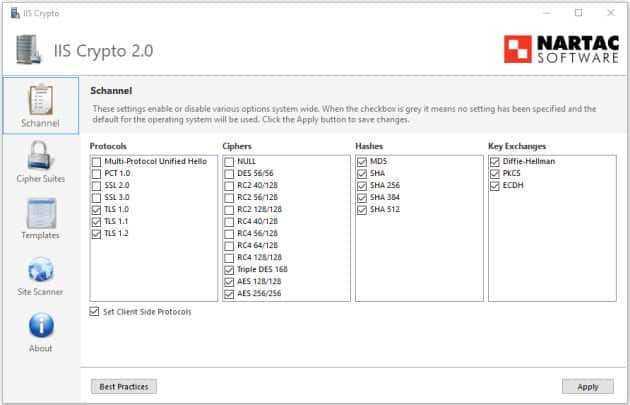Open the Schannel clipboard icon
The image size is (630, 405).
tap(41, 100)
